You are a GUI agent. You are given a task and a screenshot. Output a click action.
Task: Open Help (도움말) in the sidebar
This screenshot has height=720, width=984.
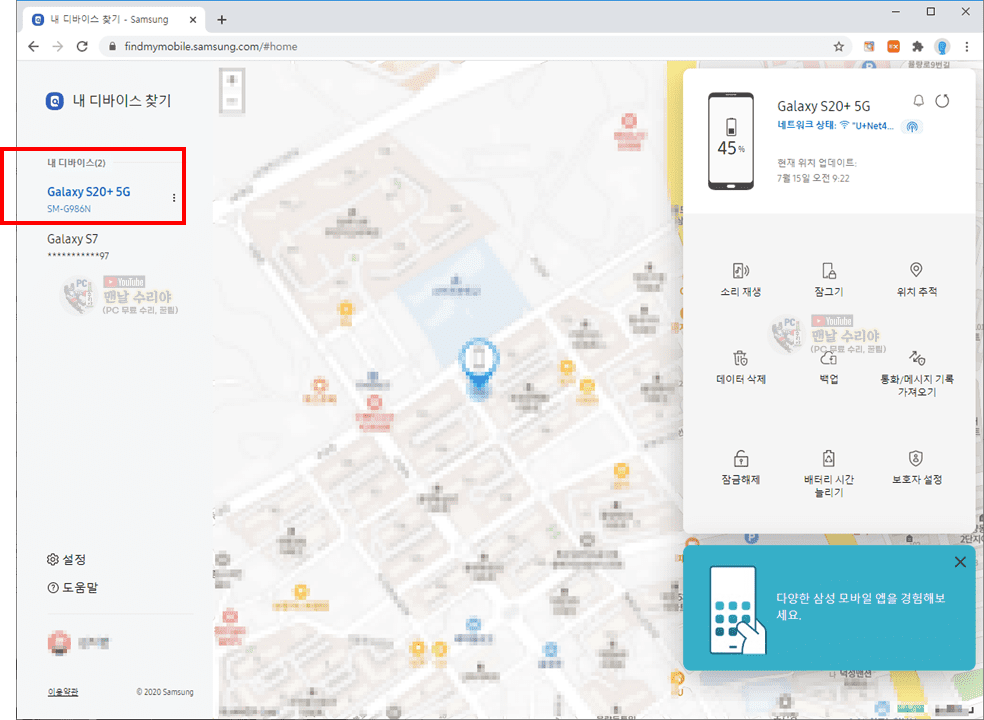click(73, 588)
